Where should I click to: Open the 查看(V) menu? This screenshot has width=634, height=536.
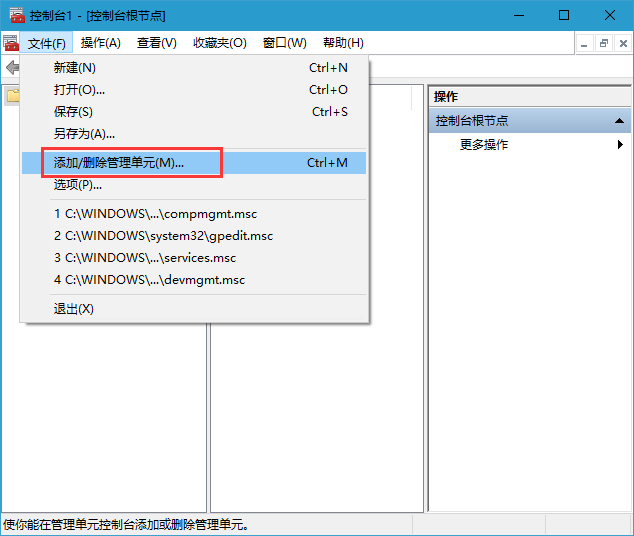[x=156, y=43]
